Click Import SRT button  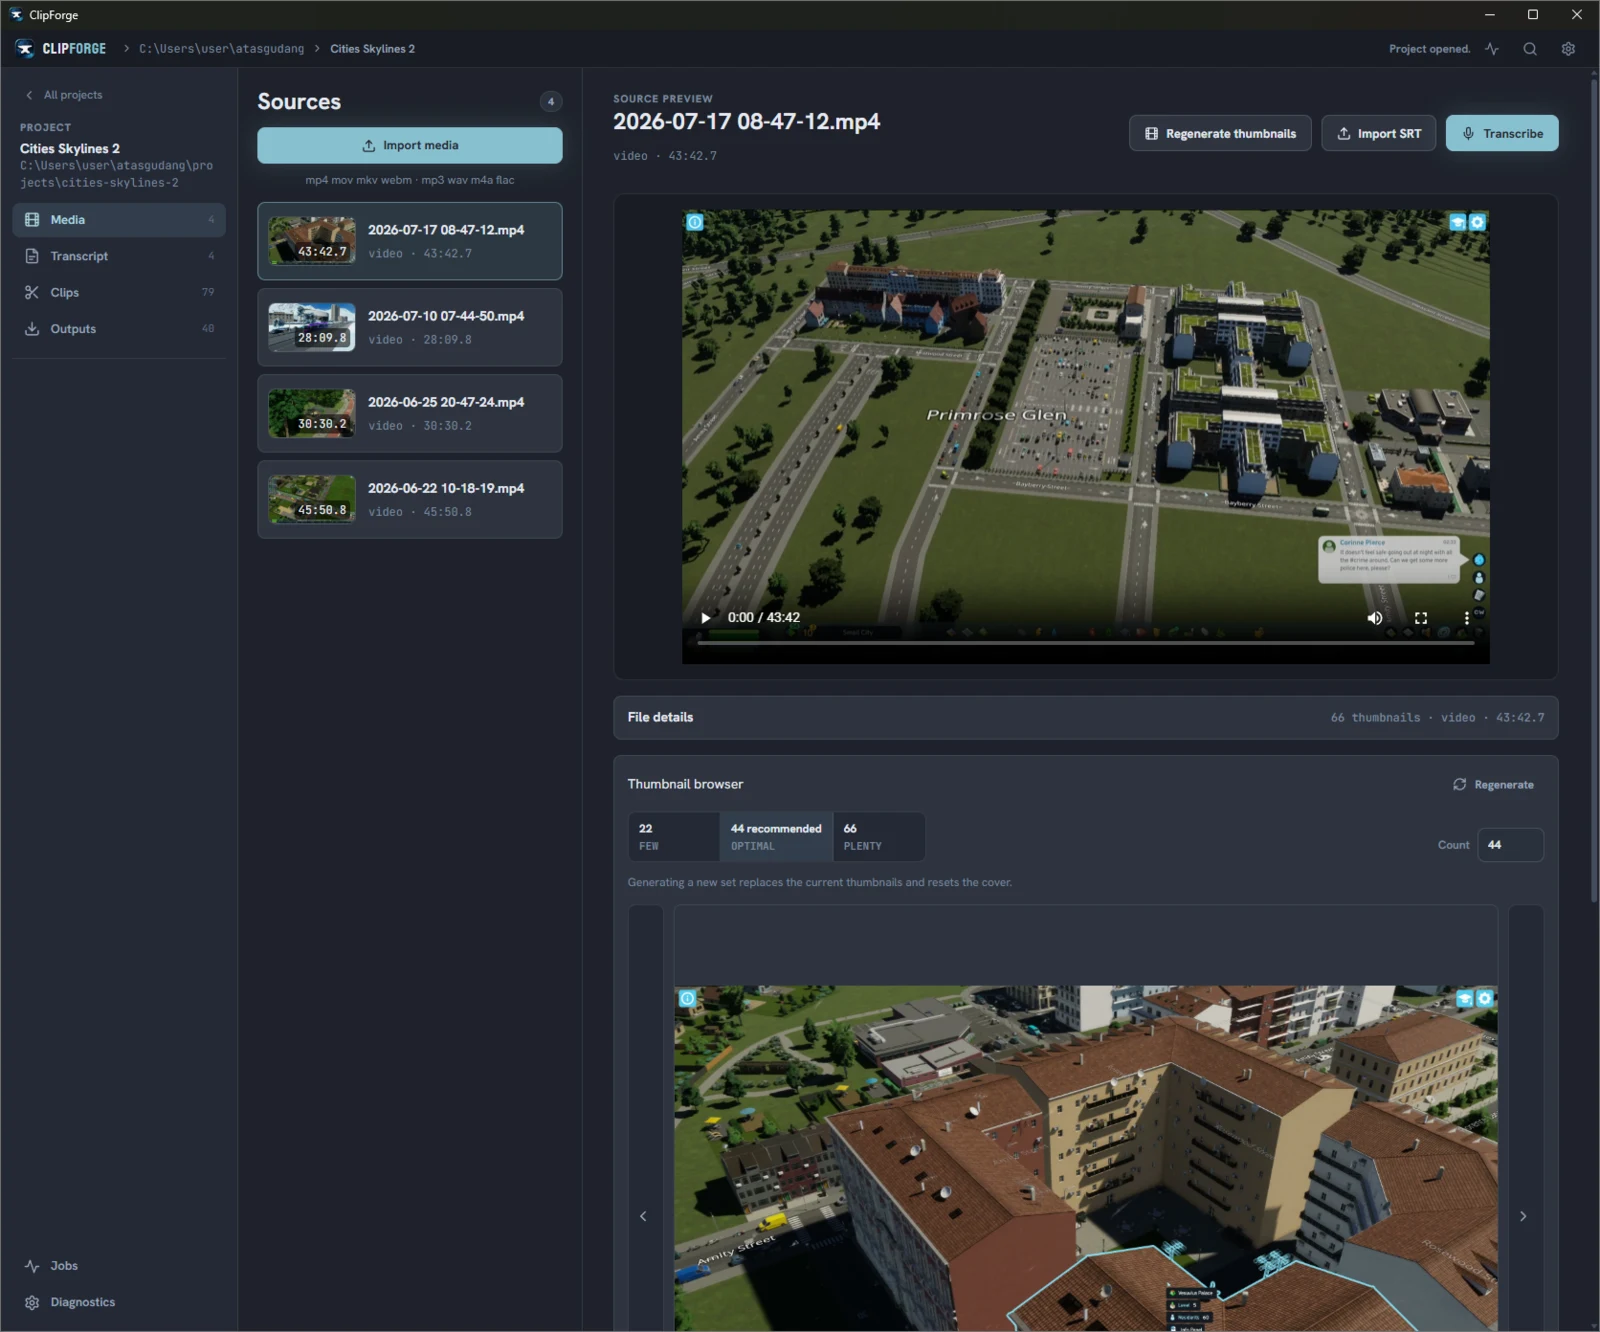point(1379,133)
